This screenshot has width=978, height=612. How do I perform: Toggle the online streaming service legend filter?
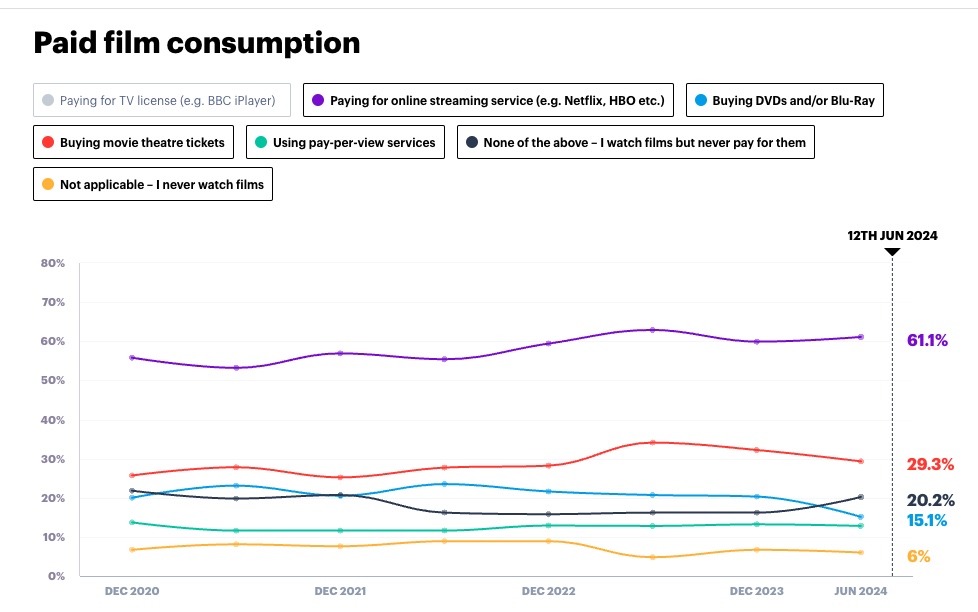tap(488, 101)
